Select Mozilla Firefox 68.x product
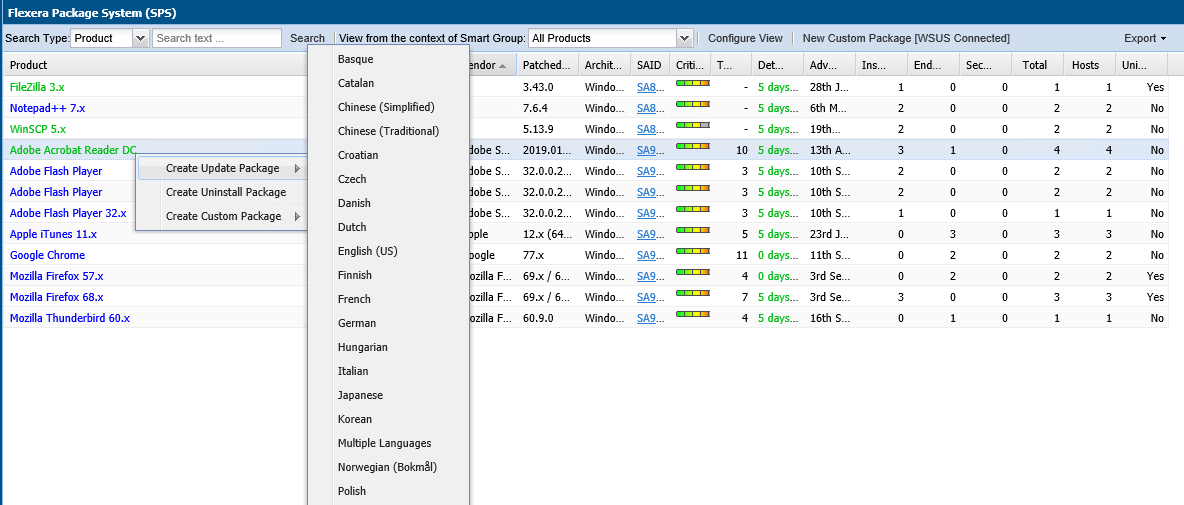This screenshot has width=1184, height=505. pos(57,297)
